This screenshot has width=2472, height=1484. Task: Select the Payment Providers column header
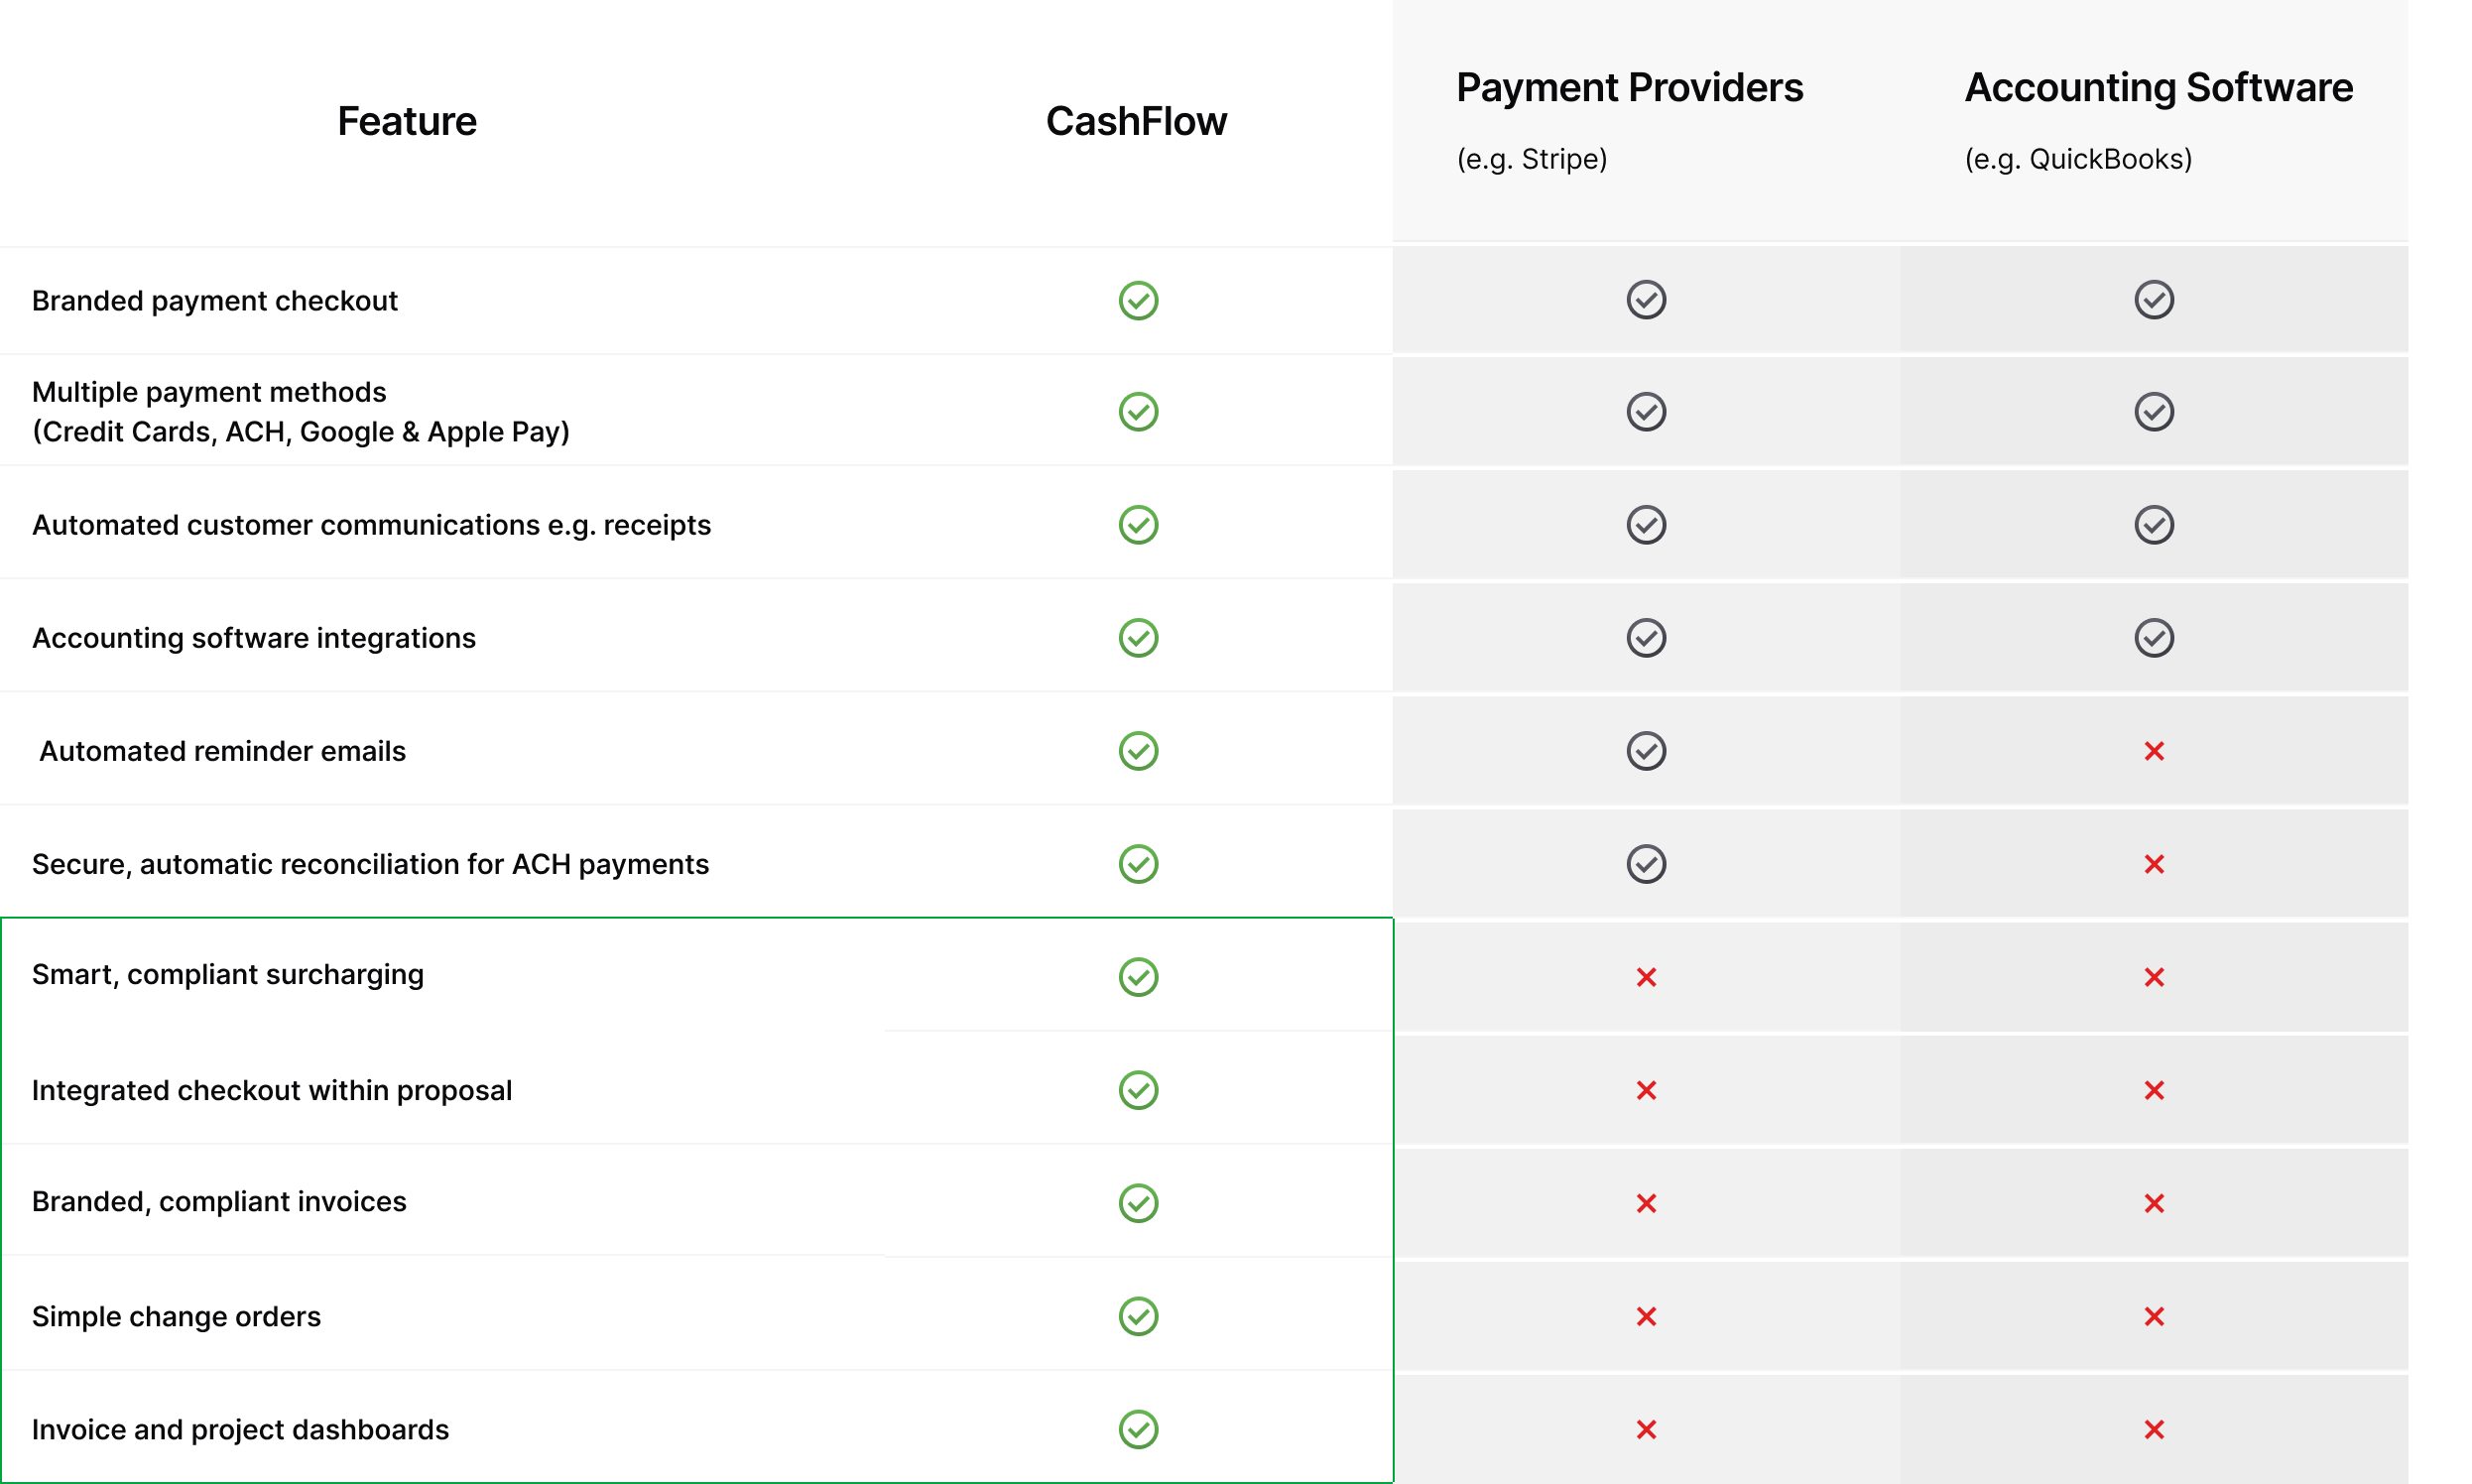(x=1629, y=88)
